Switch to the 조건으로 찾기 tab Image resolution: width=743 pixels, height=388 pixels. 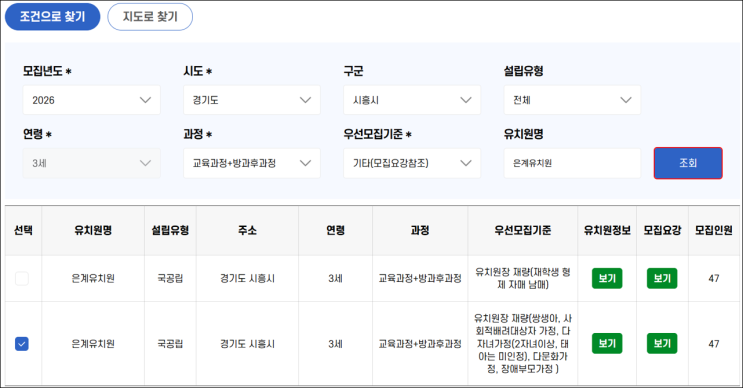click(x=53, y=17)
